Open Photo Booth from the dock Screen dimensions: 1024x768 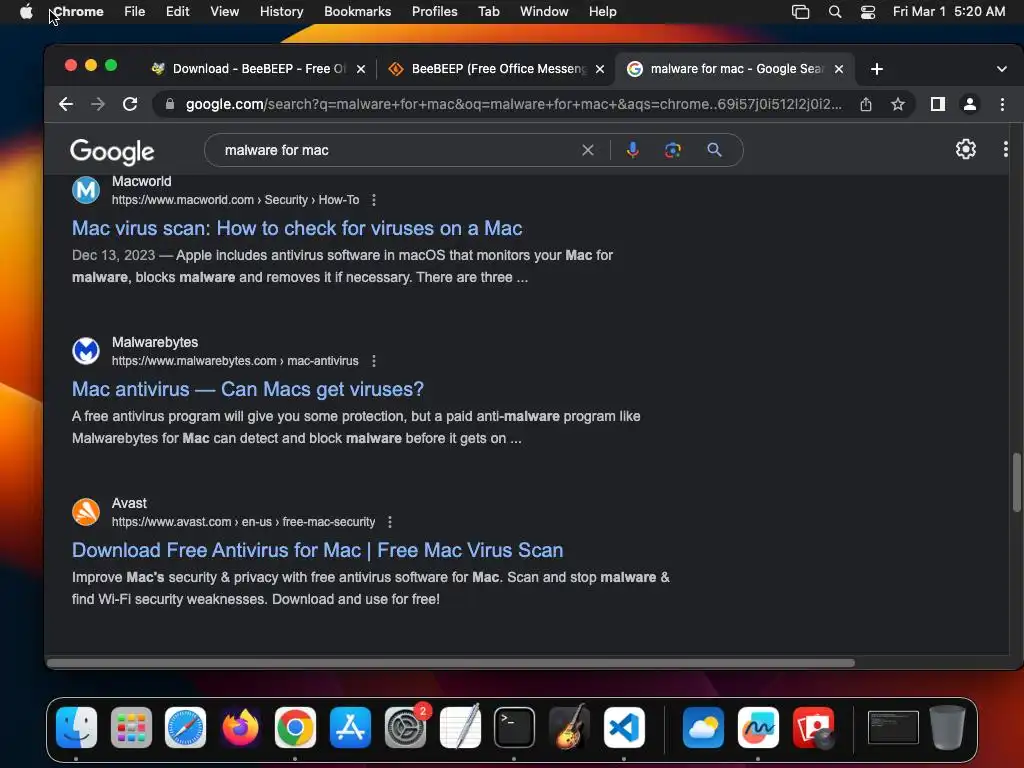[813, 728]
